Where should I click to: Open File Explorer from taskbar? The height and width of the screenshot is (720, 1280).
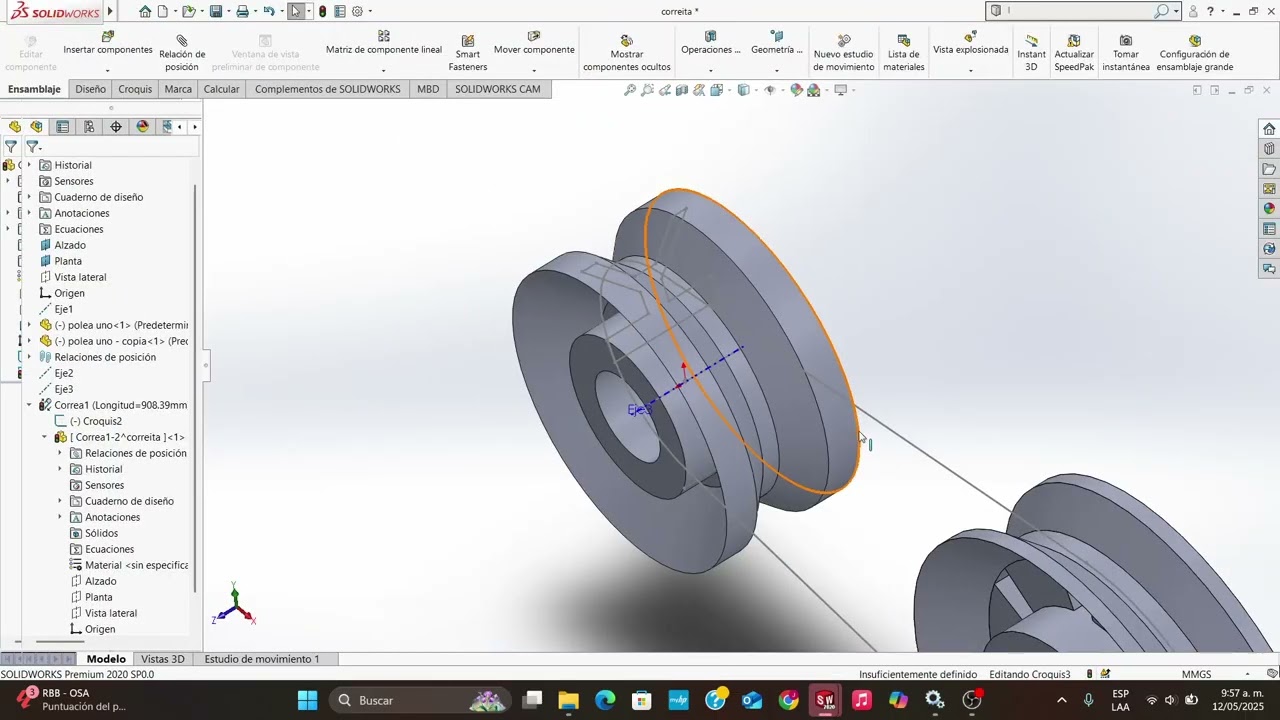click(x=568, y=700)
